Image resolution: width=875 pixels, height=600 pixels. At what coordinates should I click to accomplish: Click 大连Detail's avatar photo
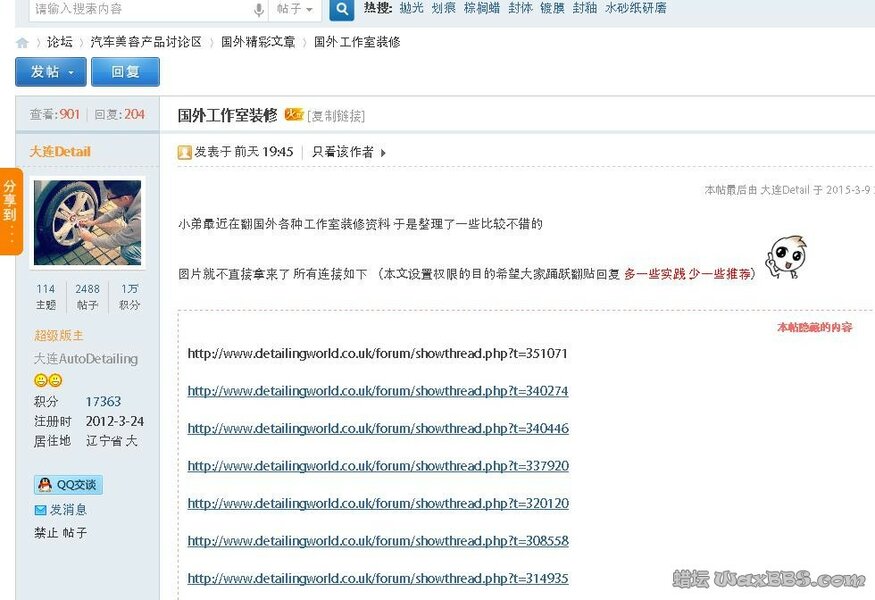pyautogui.click(x=85, y=223)
